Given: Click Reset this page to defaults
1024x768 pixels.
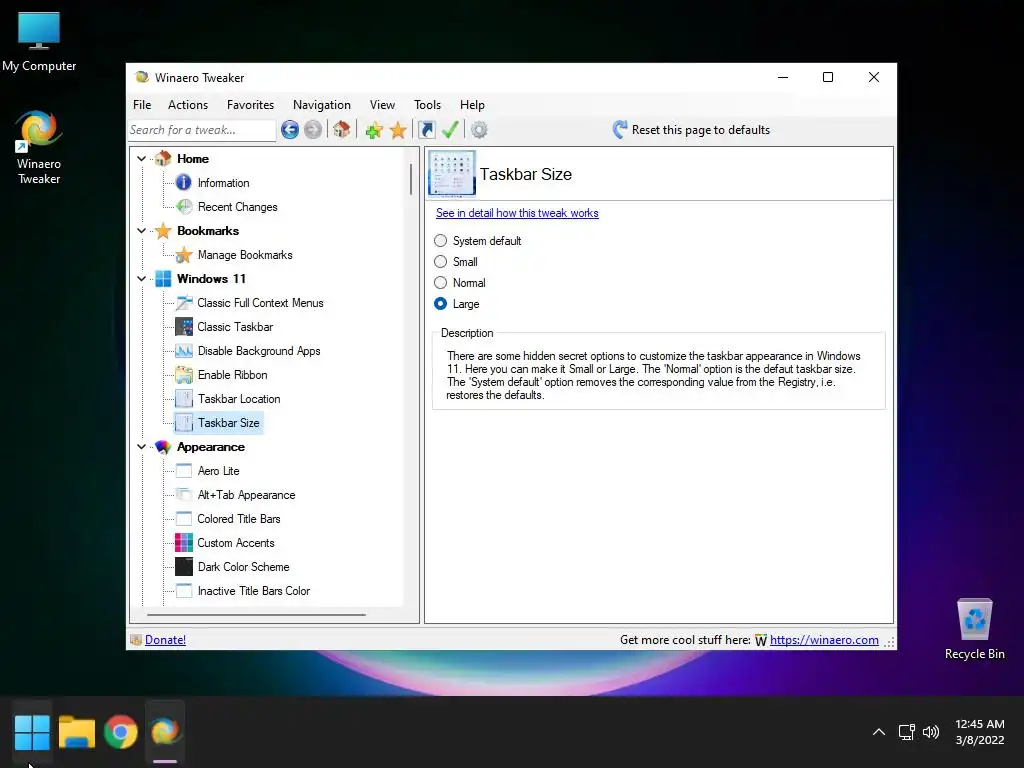Looking at the screenshot, I should coord(692,130).
